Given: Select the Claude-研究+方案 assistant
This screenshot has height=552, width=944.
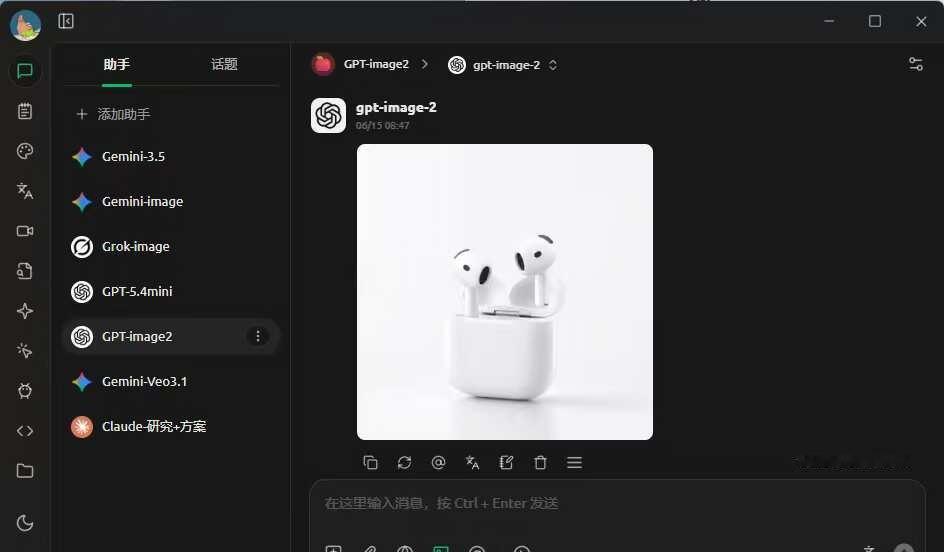Looking at the screenshot, I should pos(171,426).
